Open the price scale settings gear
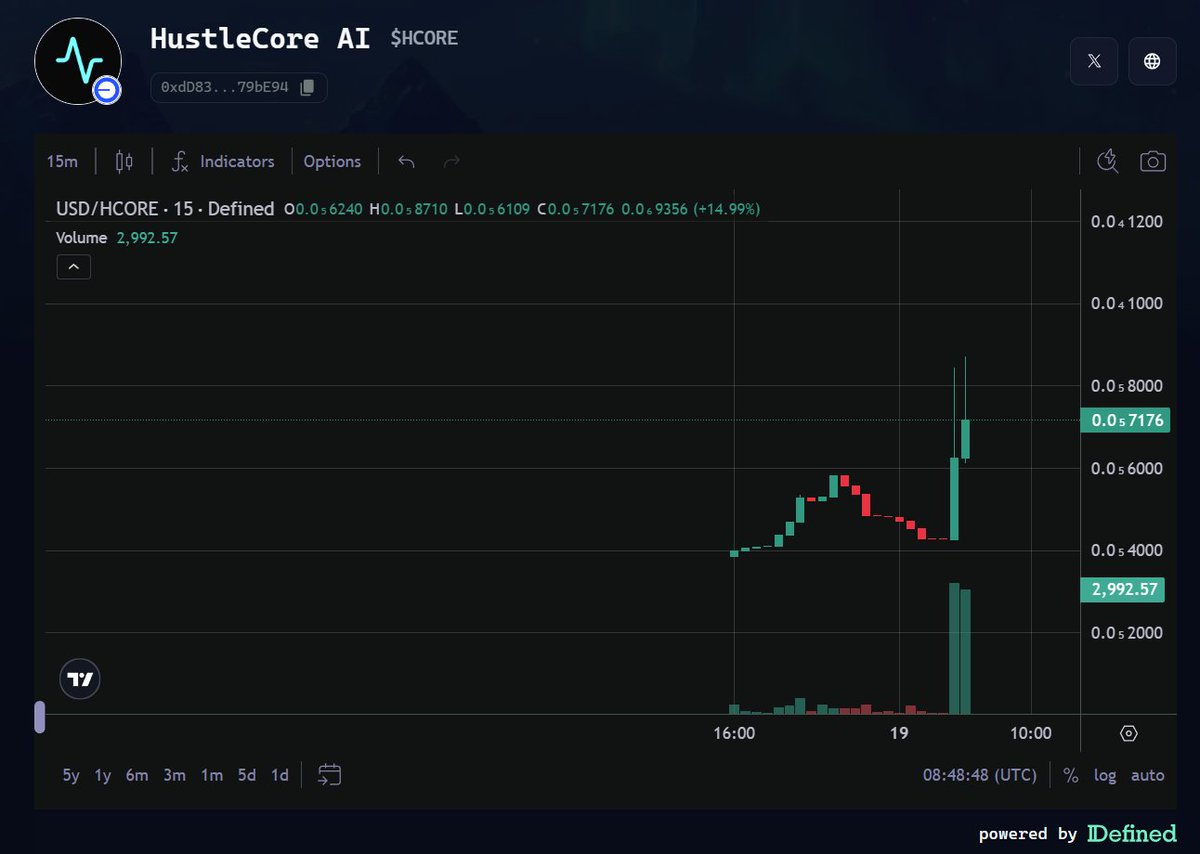 pyautogui.click(x=1129, y=733)
